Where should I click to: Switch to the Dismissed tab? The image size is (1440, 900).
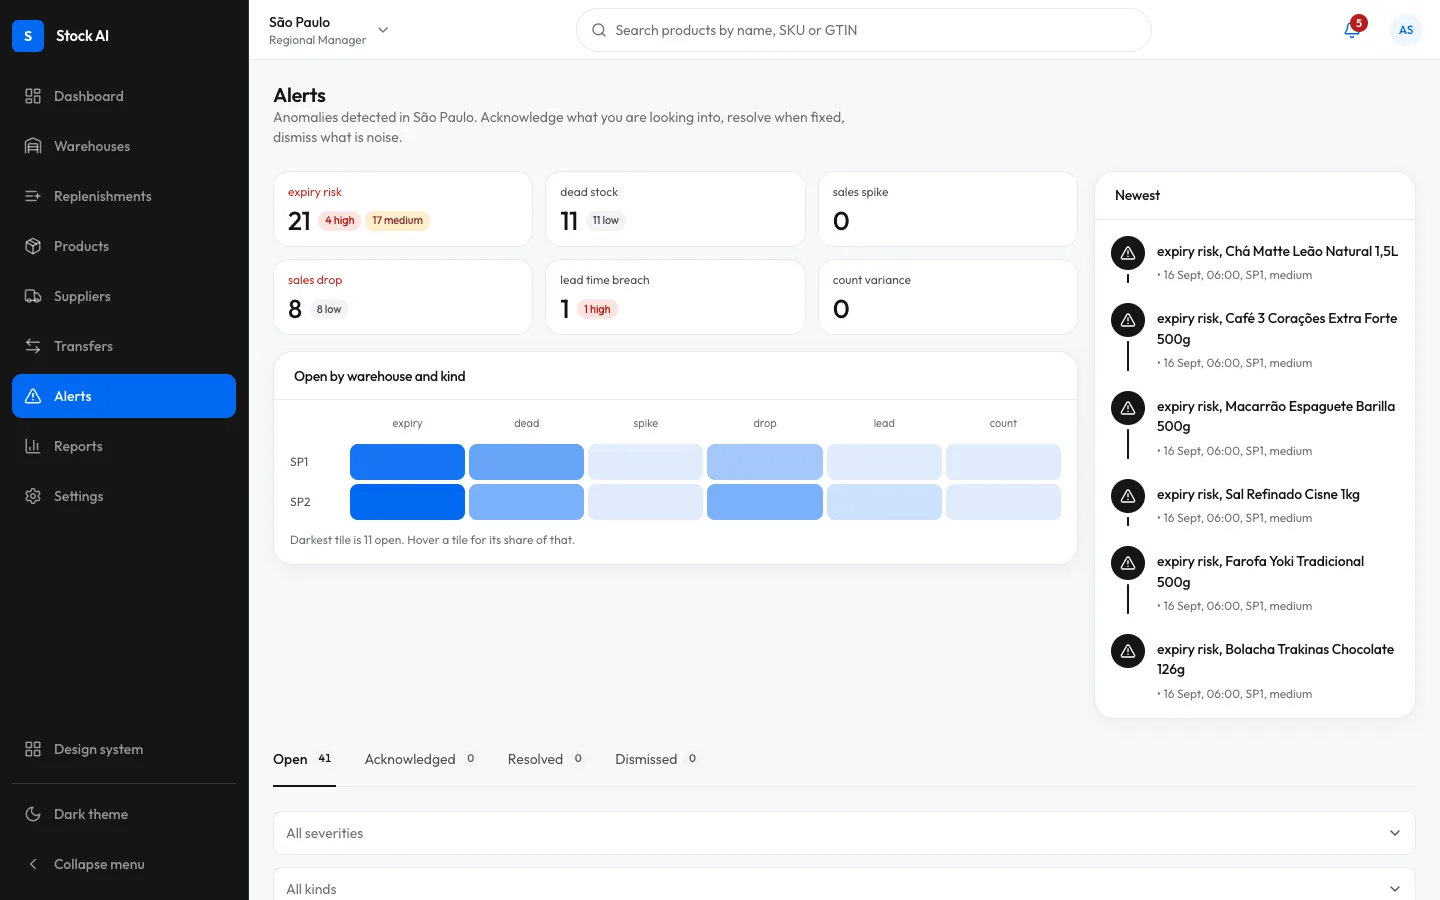click(657, 759)
